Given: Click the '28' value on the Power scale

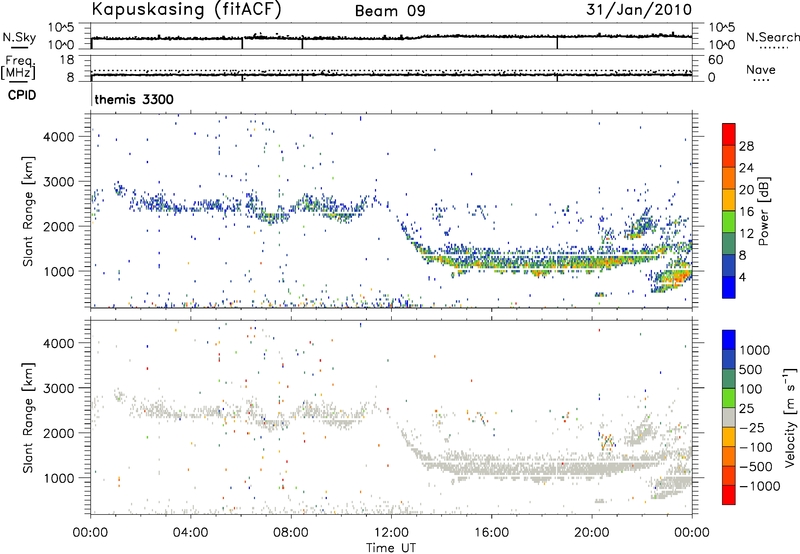Looking at the screenshot, I should coord(746,146).
